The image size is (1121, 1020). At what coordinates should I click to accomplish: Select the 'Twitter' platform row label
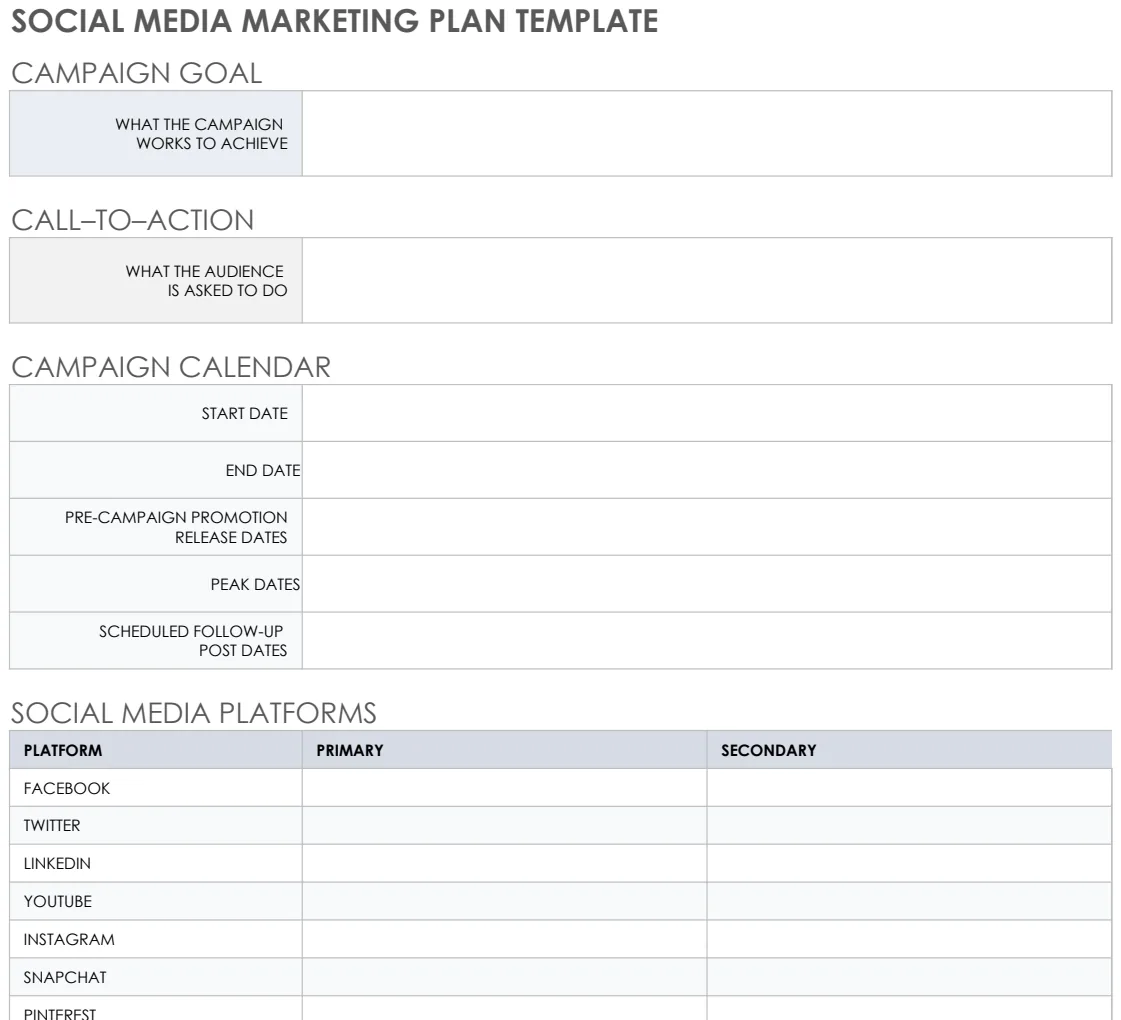click(x=51, y=826)
